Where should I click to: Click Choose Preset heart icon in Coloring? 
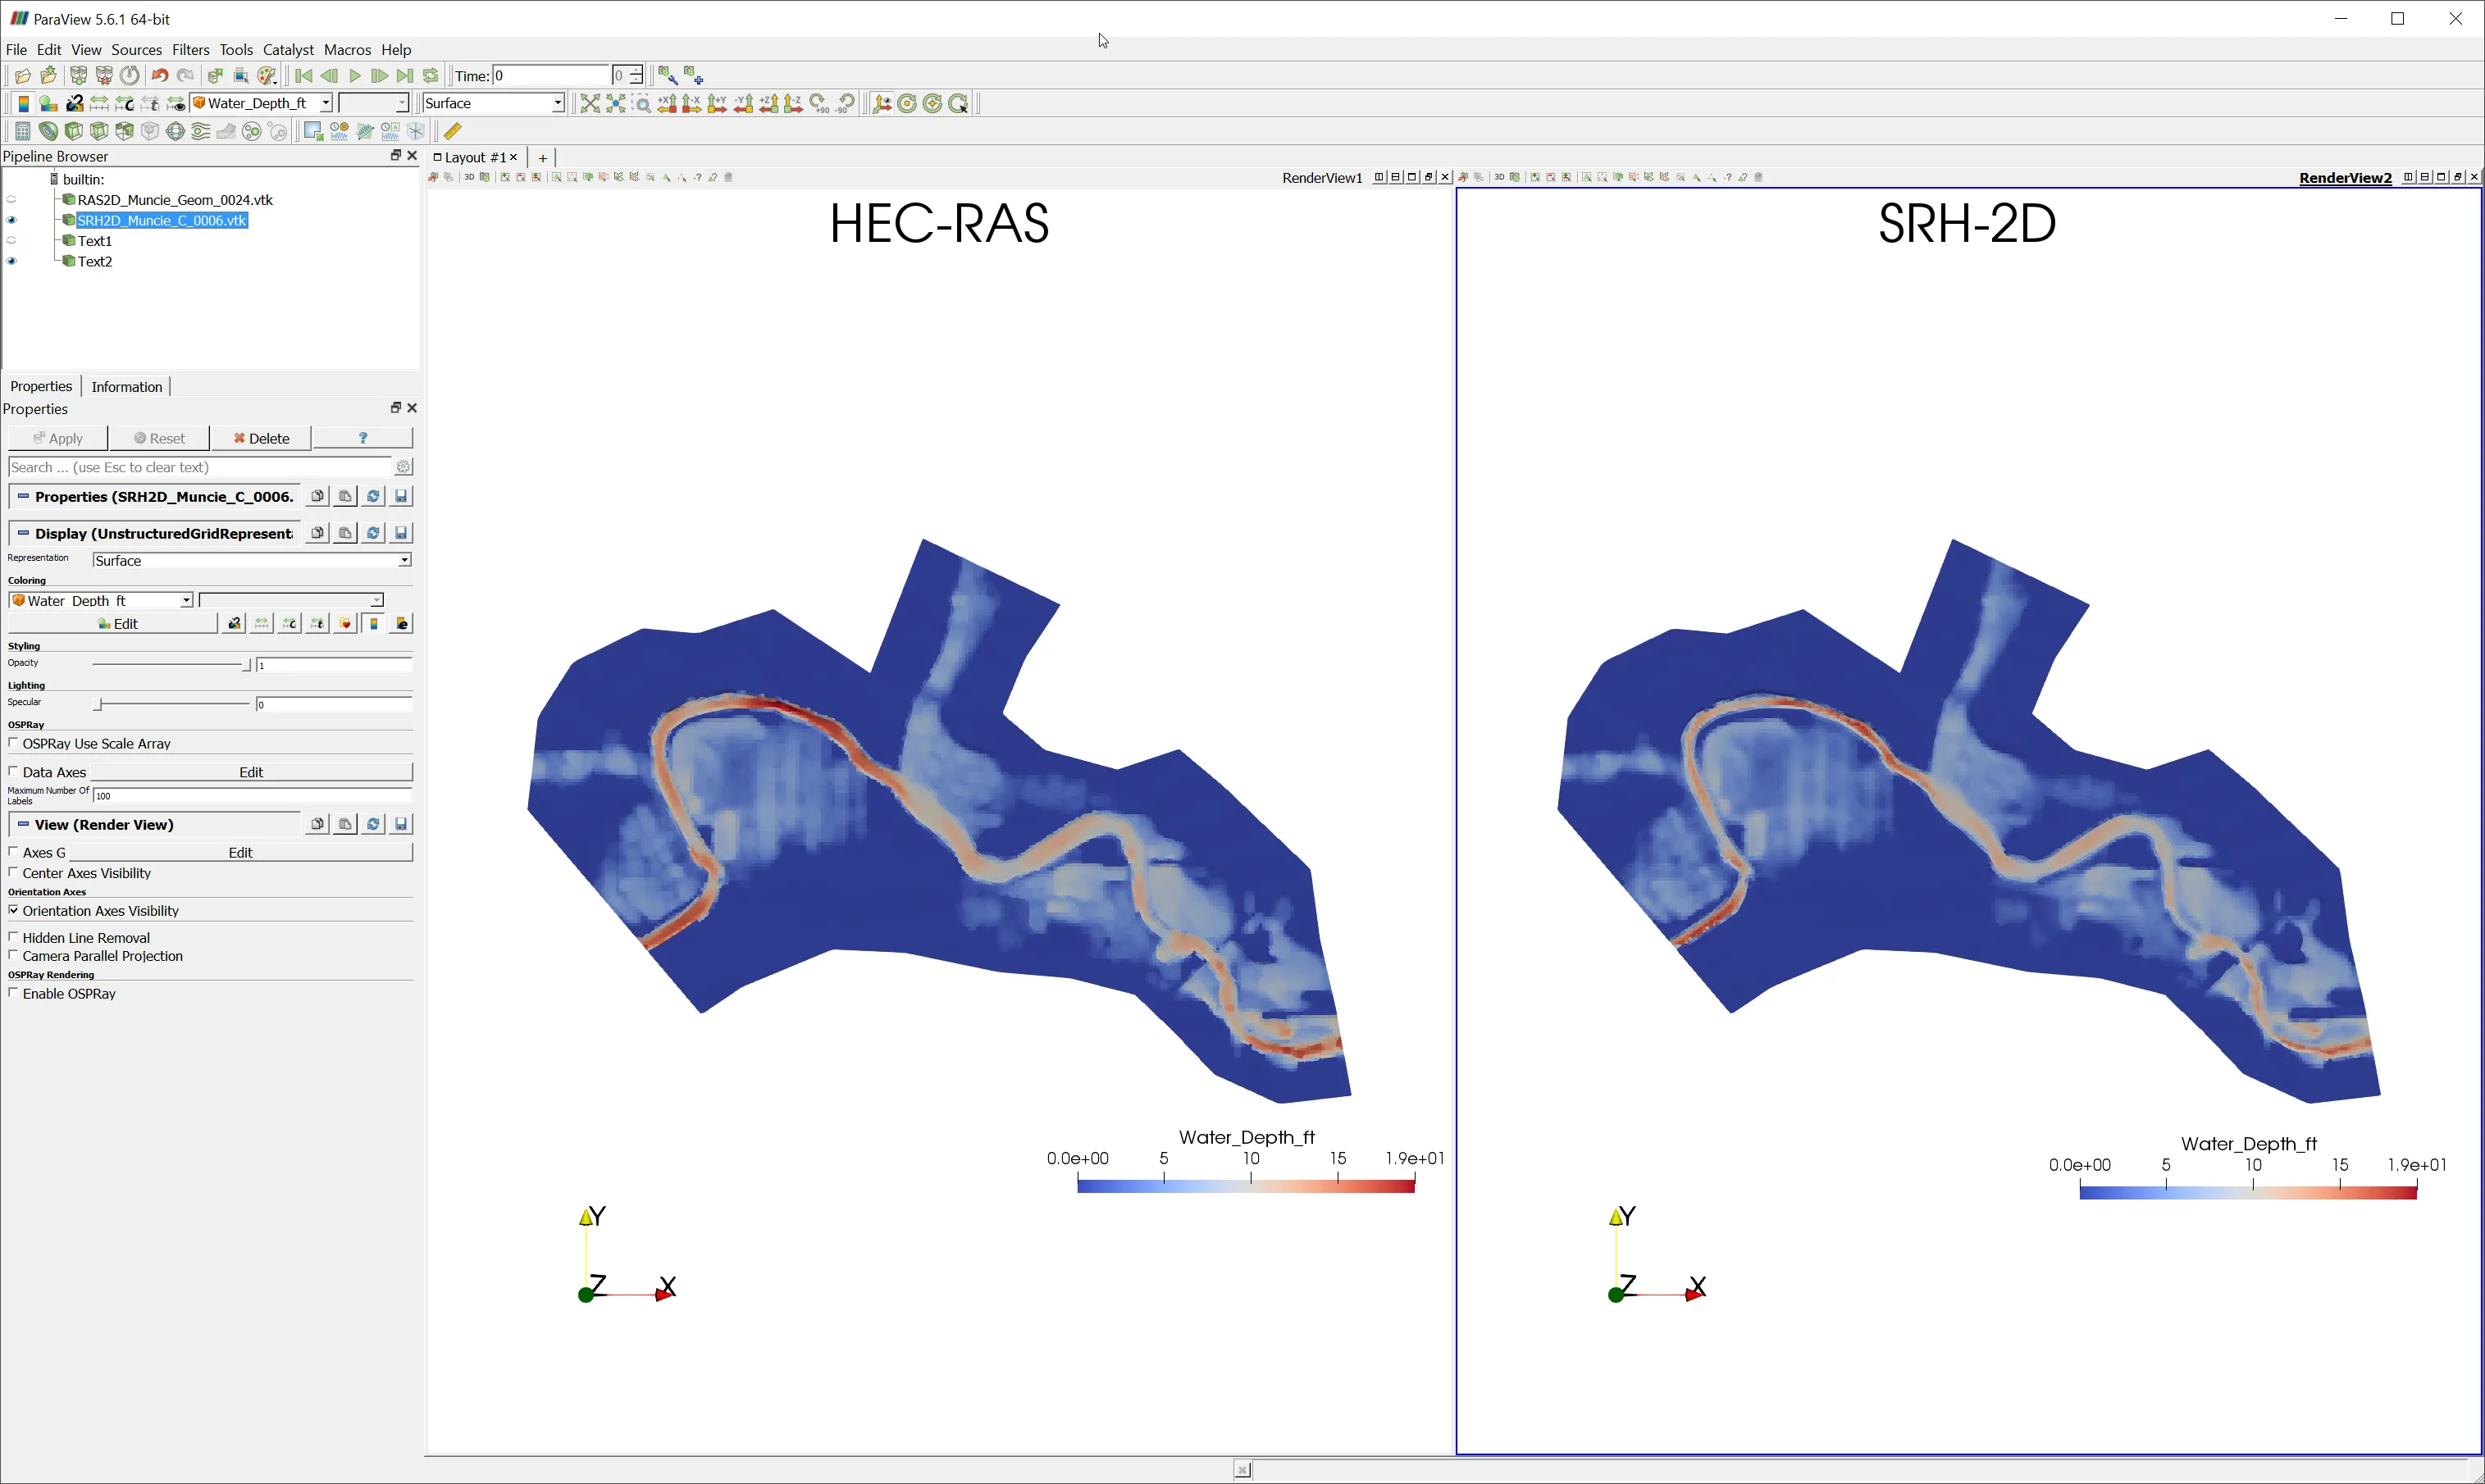click(x=346, y=623)
